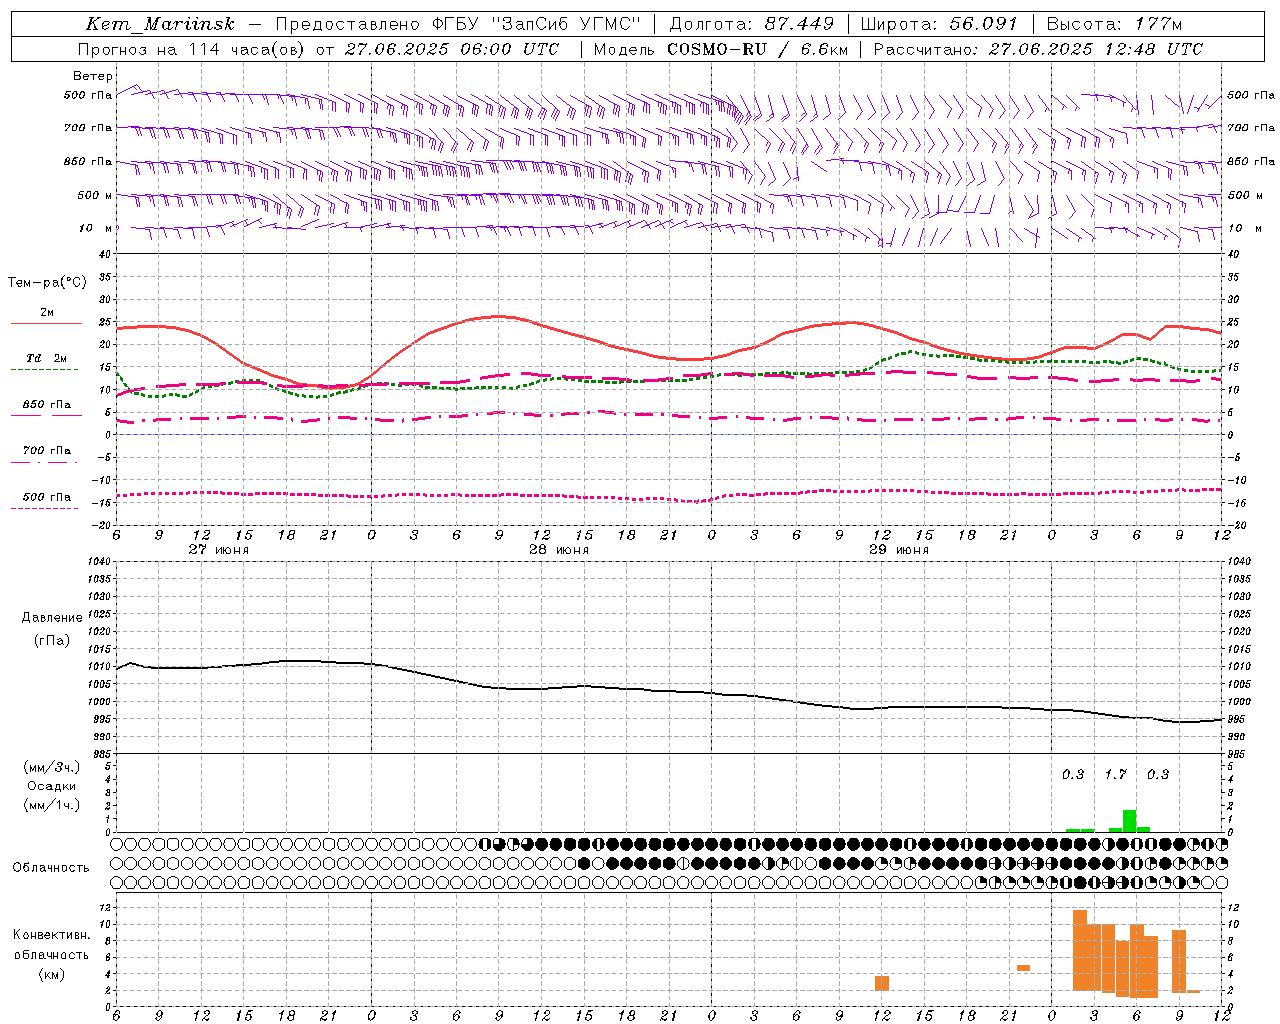The image size is (1280, 1024).
Task: Click the red line sample under the 2м legend
Action: tap(46, 323)
